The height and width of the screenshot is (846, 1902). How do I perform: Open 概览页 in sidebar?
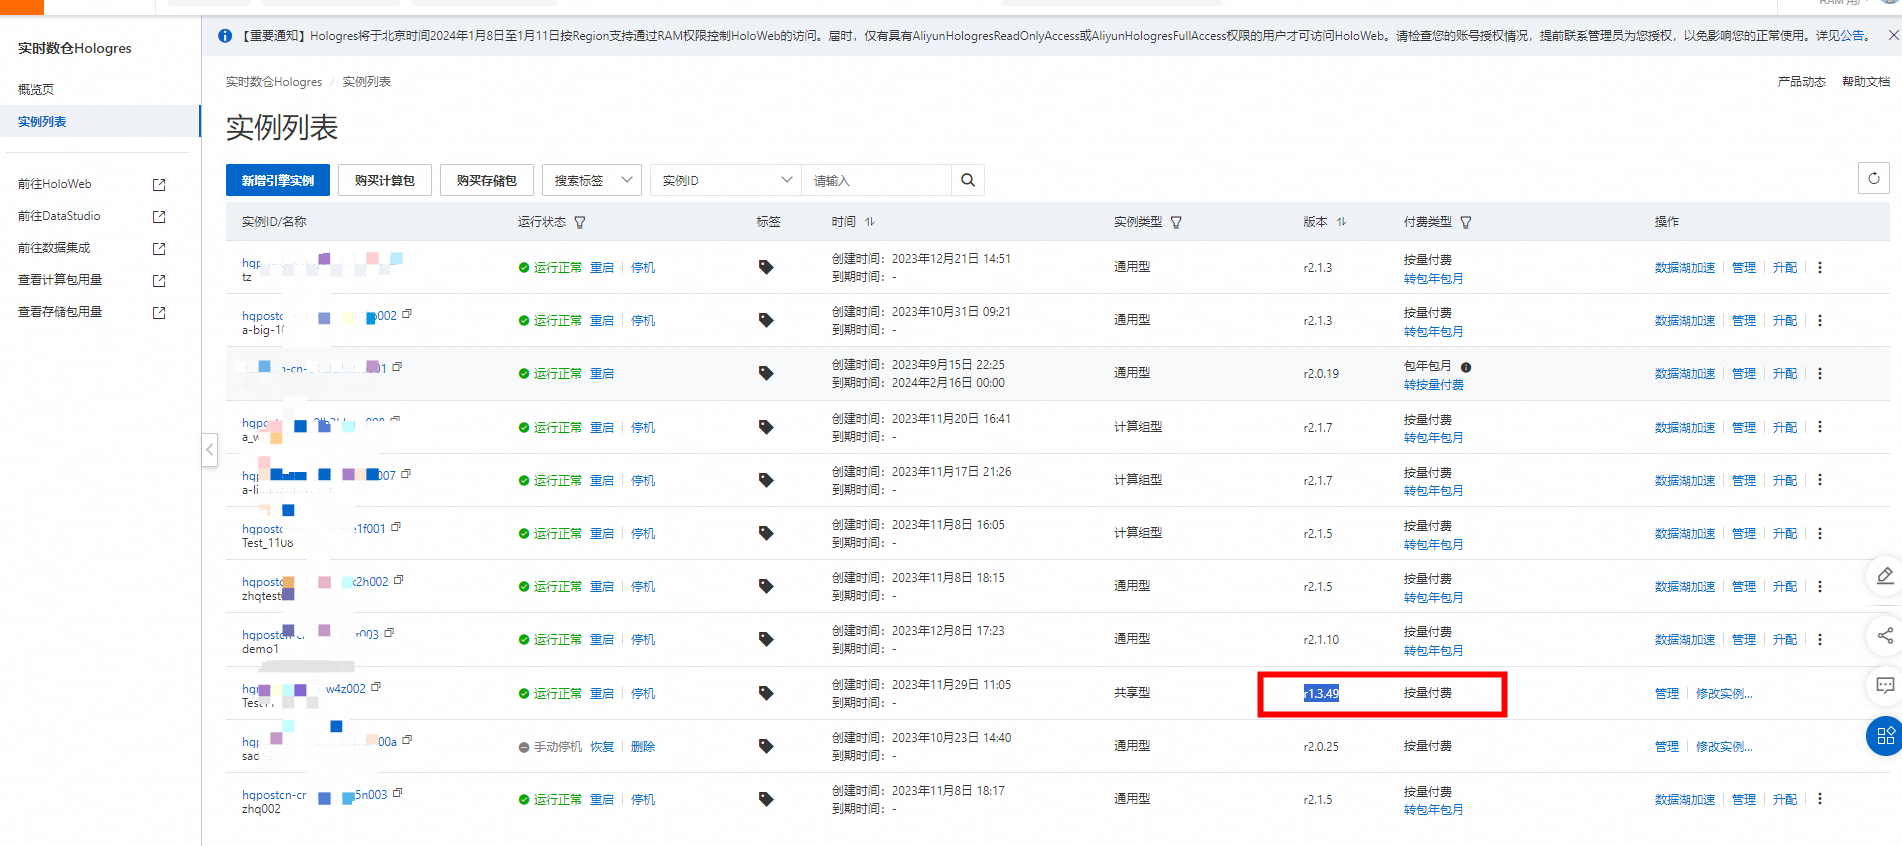click(x=36, y=89)
